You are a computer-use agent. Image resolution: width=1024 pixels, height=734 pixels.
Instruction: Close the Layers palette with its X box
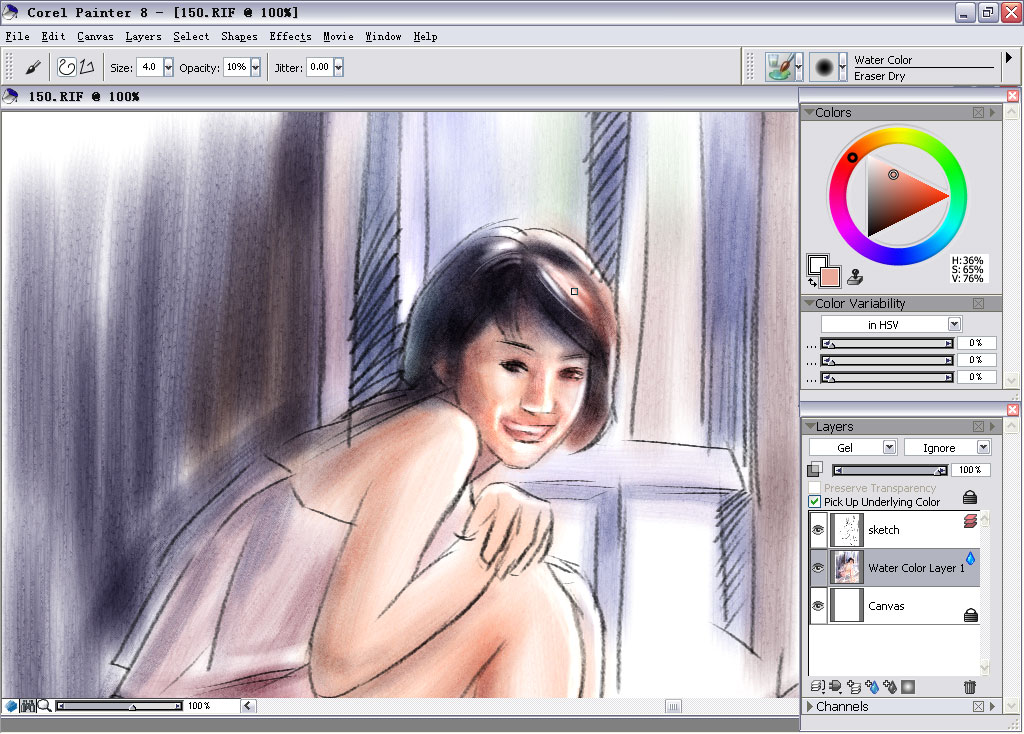(978, 426)
